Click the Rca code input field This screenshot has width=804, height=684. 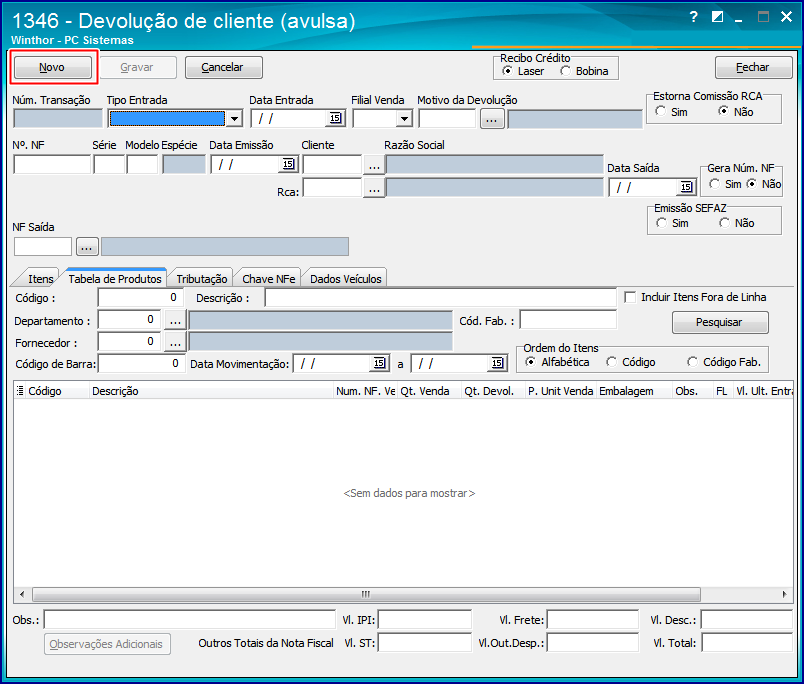coord(332,188)
